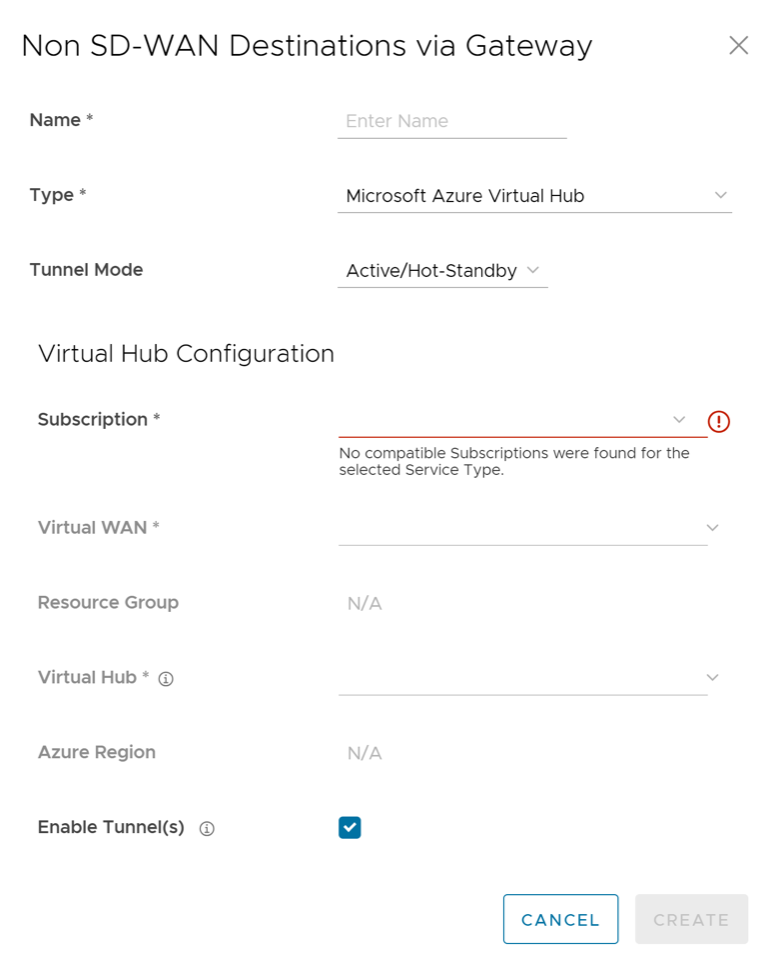Image resolution: width=769 pixels, height=972 pixels.
Task: Click info icon next to Virtual Hub
Action: coord(167,679)
